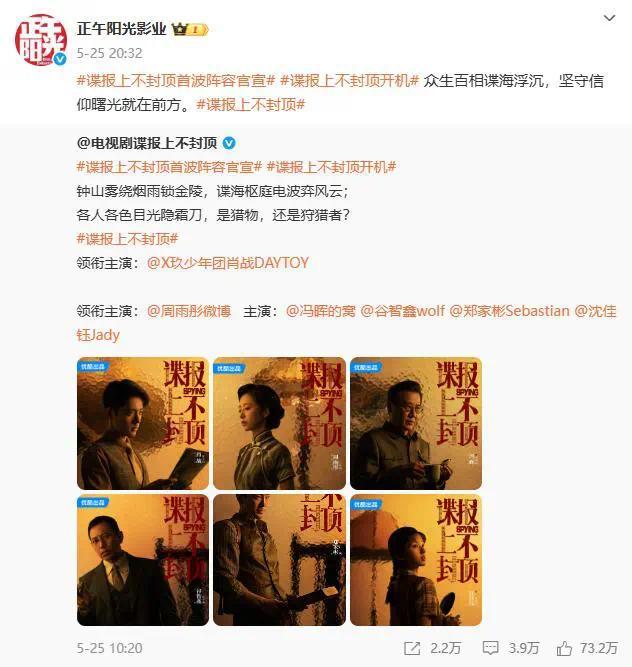Image resolution: width=632 pixels, height=667 pixels.
Task: Click the repost share icon
Action: 412,648
